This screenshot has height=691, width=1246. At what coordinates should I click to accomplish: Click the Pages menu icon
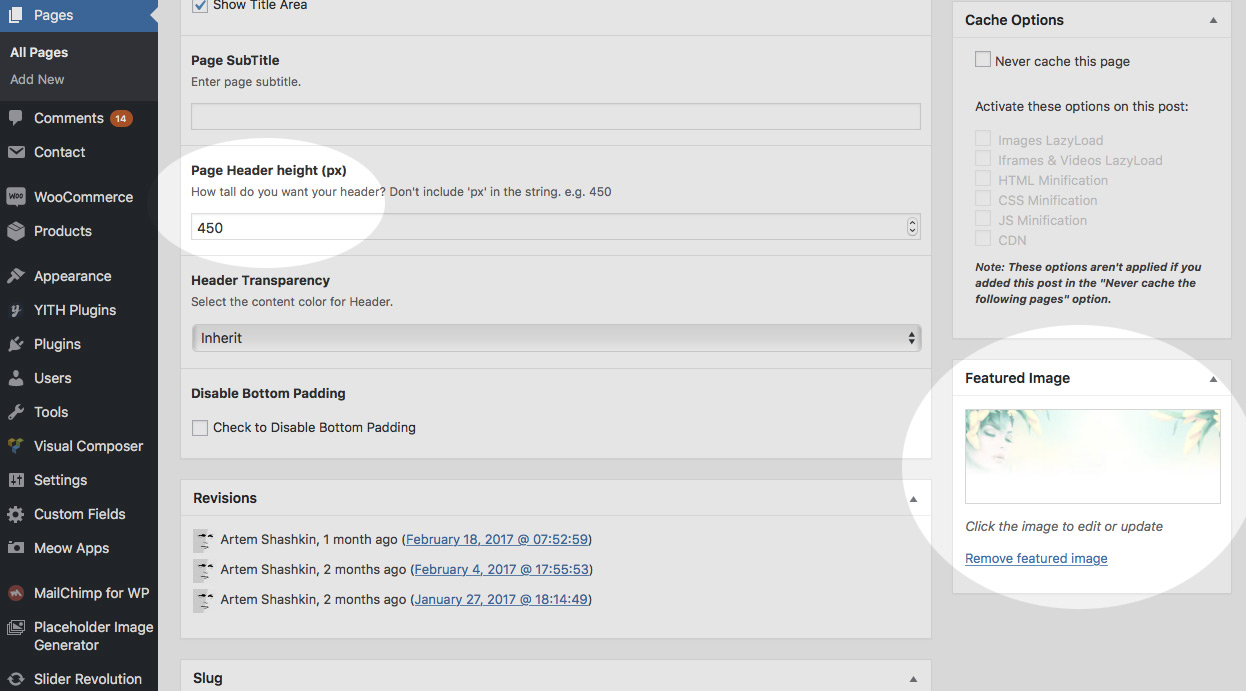[15, 15]
